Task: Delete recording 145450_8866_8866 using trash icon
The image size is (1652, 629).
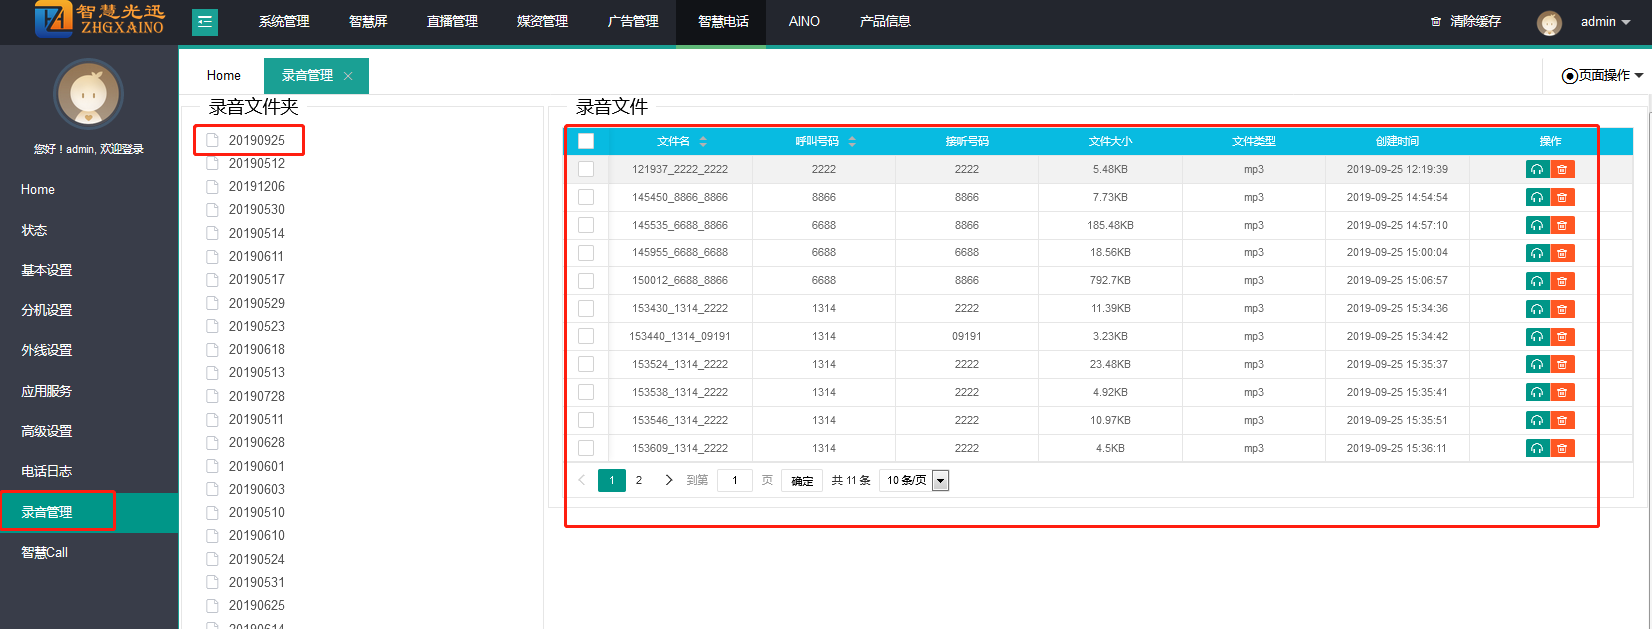Action: [1562, 197]
